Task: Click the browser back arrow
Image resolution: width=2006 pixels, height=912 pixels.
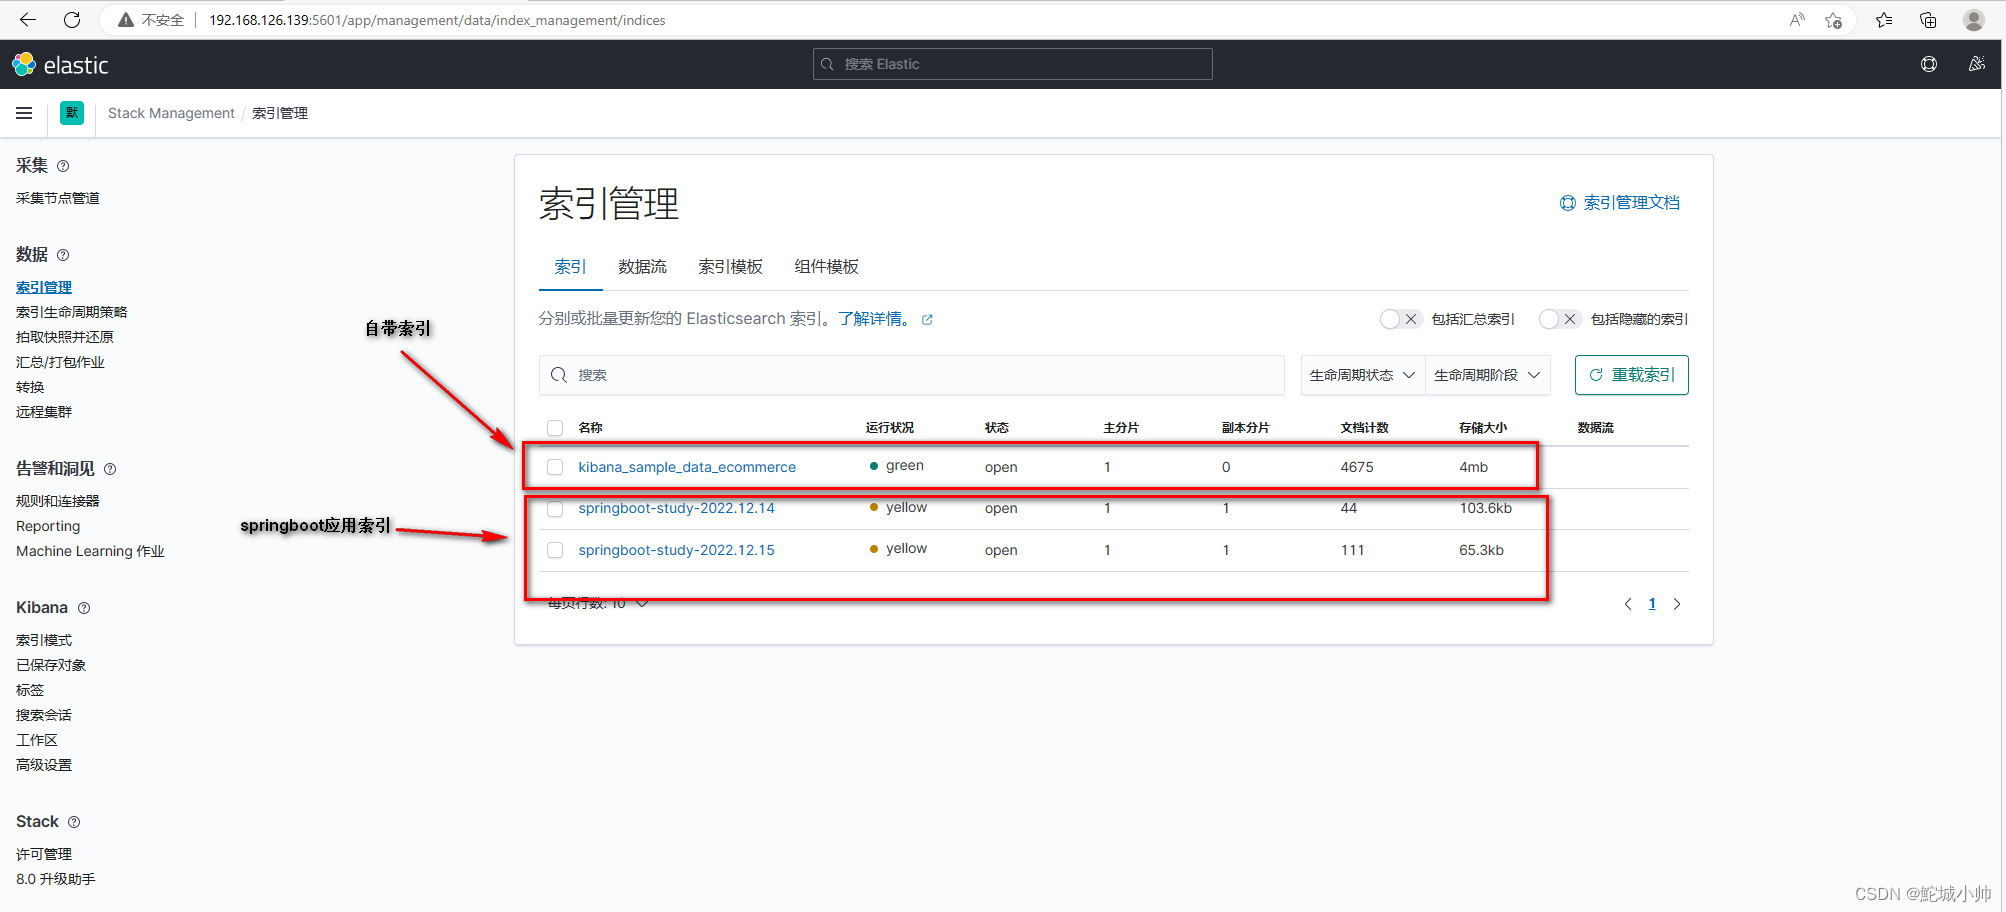Action: 28,20
